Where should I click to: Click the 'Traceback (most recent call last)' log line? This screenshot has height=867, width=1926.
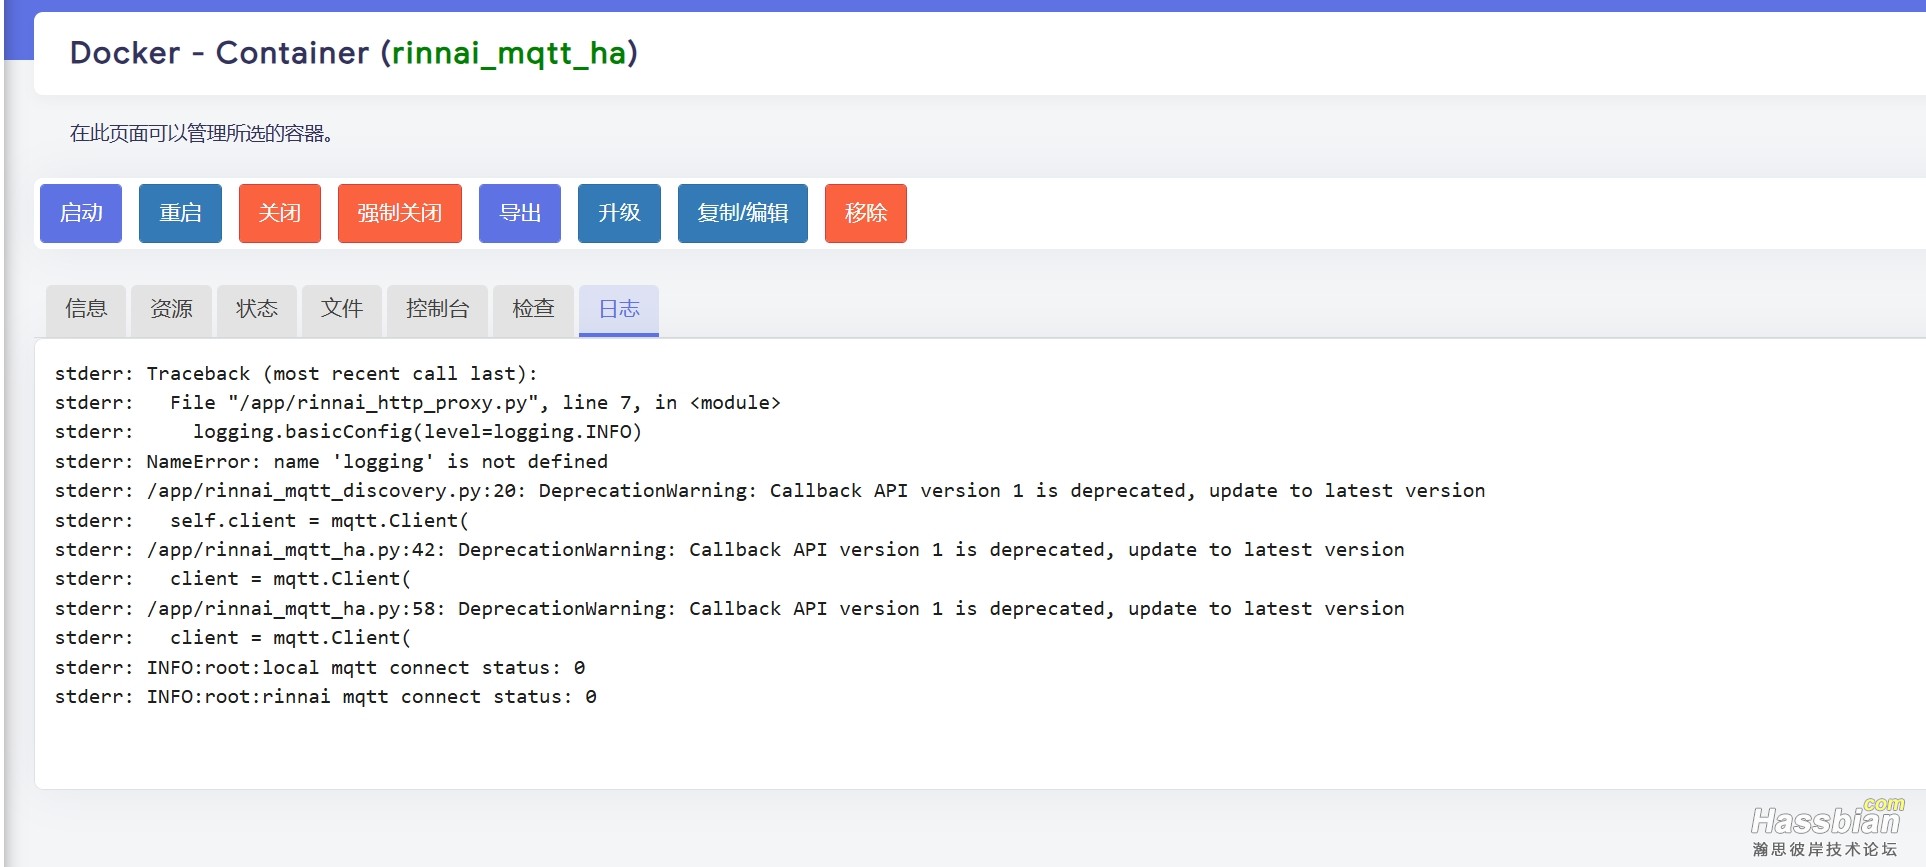point(296,374)
